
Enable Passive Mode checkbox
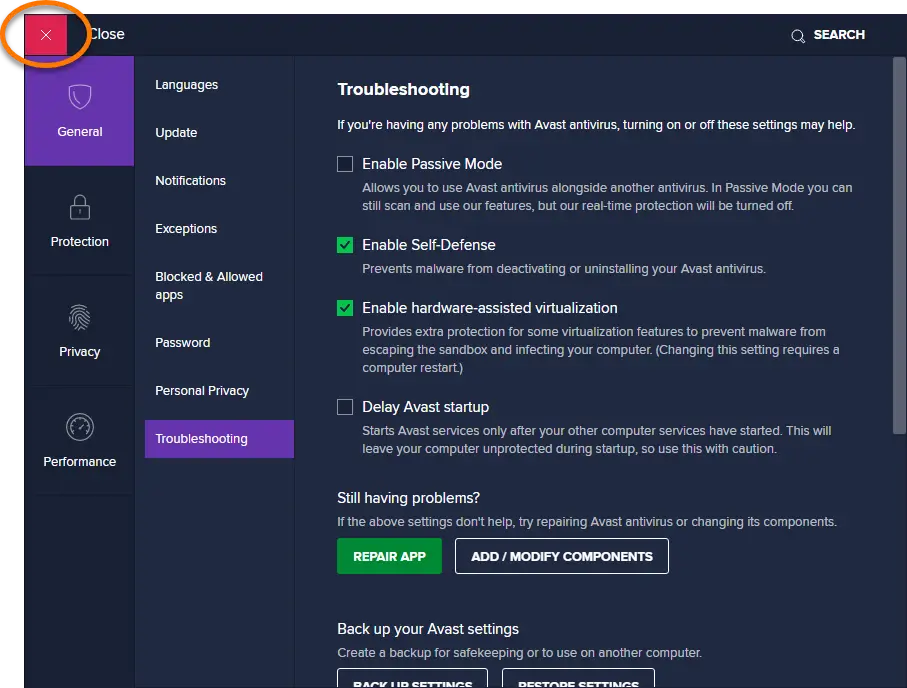tap(345, 164)
